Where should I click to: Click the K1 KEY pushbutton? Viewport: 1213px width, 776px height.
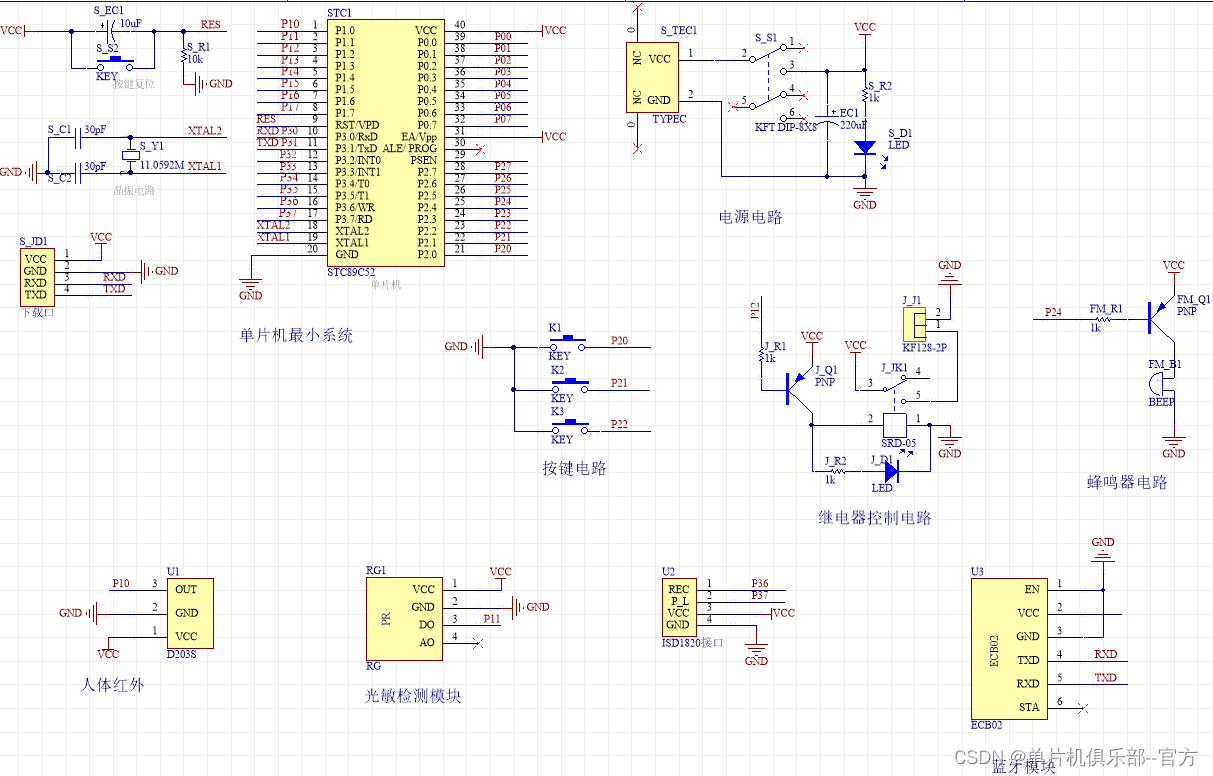(568, 341)
